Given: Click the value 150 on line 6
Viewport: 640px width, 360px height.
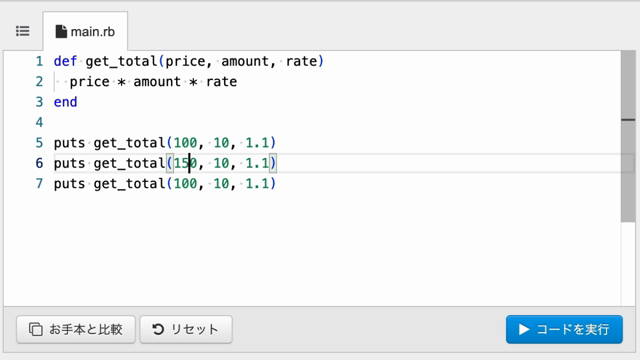Looking at the screenshot, I should click(185, 163).
